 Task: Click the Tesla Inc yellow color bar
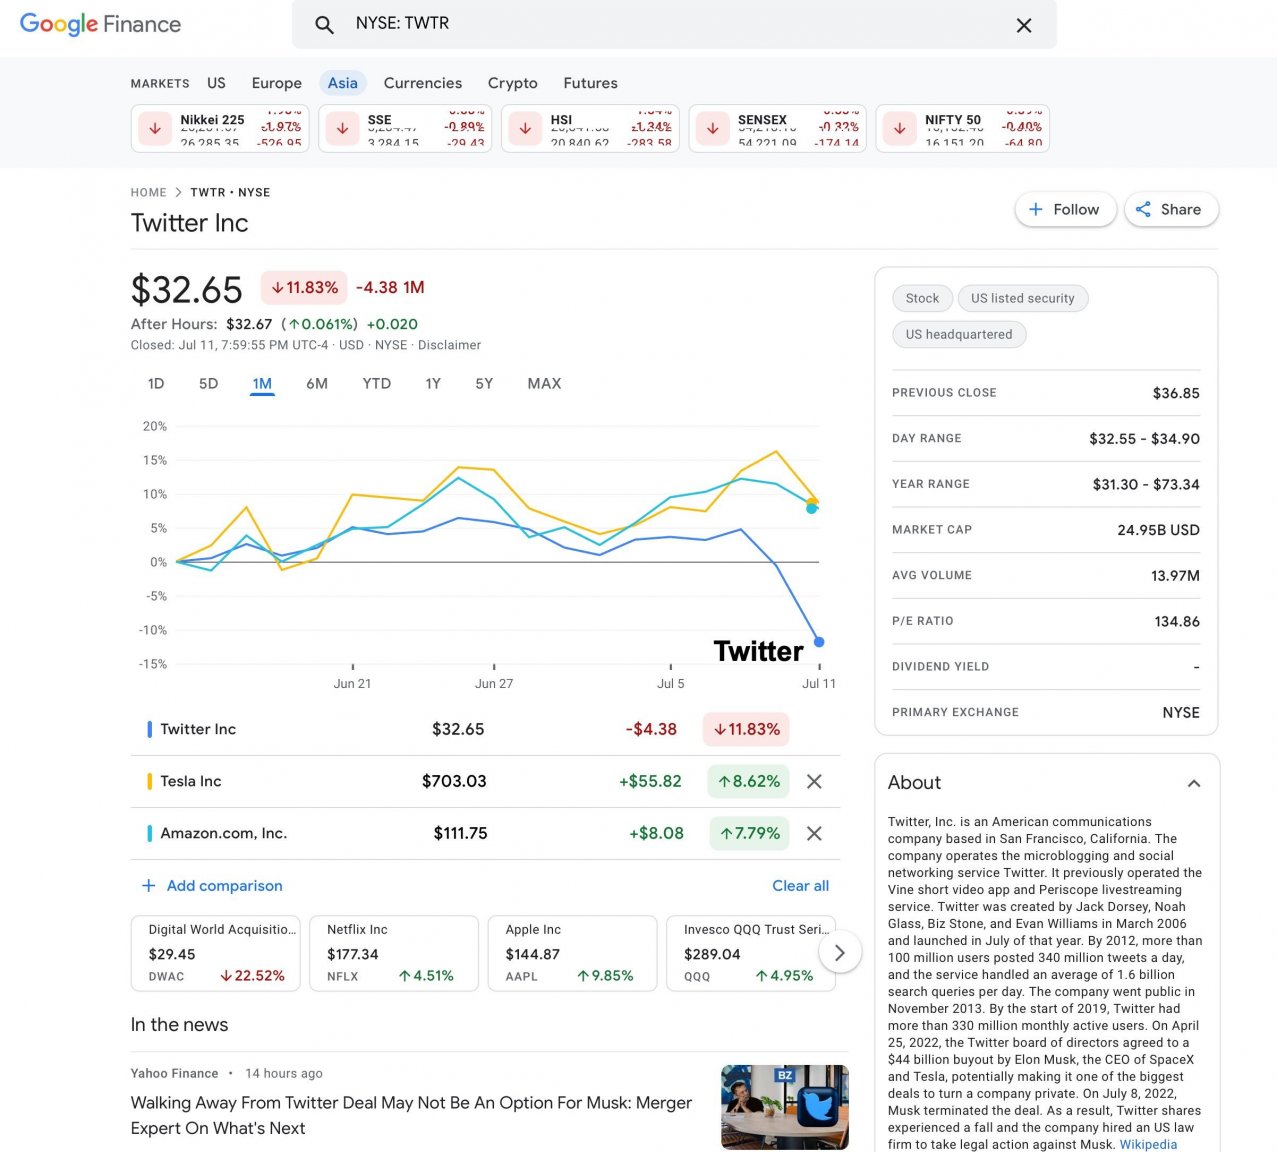[x=149, y=781]
